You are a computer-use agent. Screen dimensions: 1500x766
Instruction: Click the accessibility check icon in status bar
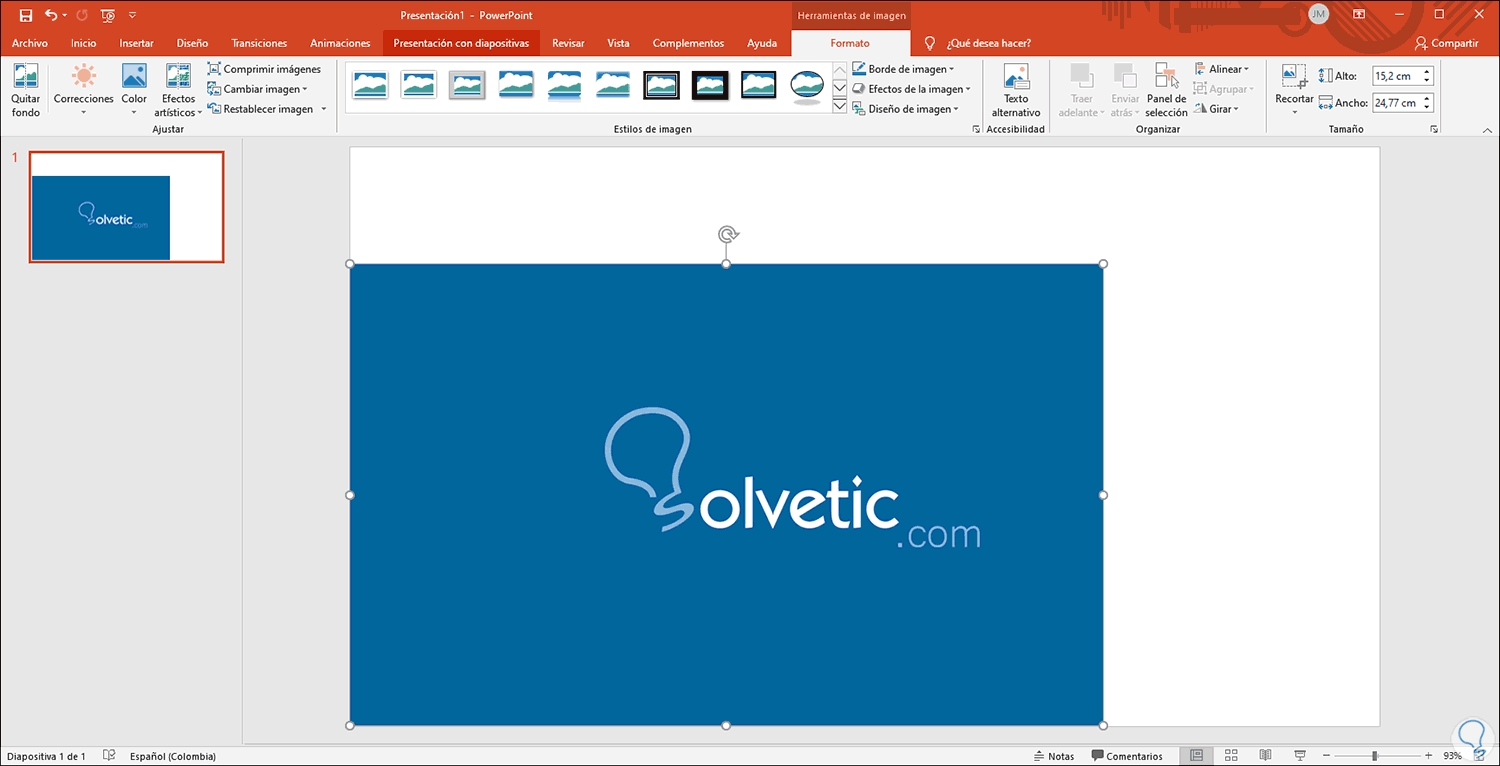(x=110, y=756)
